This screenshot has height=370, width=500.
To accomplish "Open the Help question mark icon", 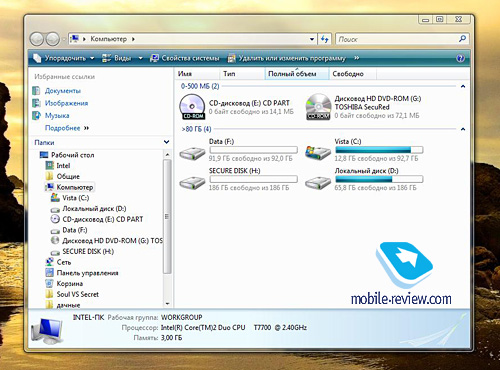I will pos(460,58).
